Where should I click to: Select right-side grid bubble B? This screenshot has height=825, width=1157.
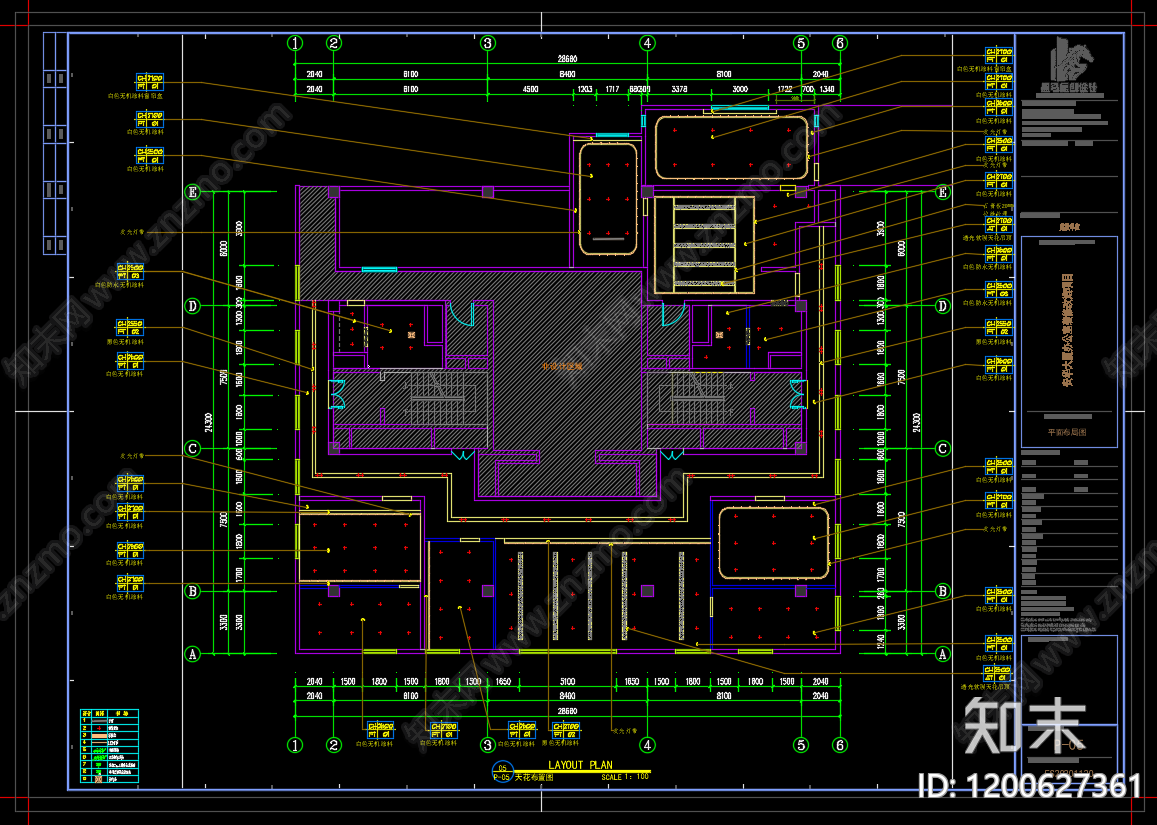pyautogui.click(x=942, y=590)
